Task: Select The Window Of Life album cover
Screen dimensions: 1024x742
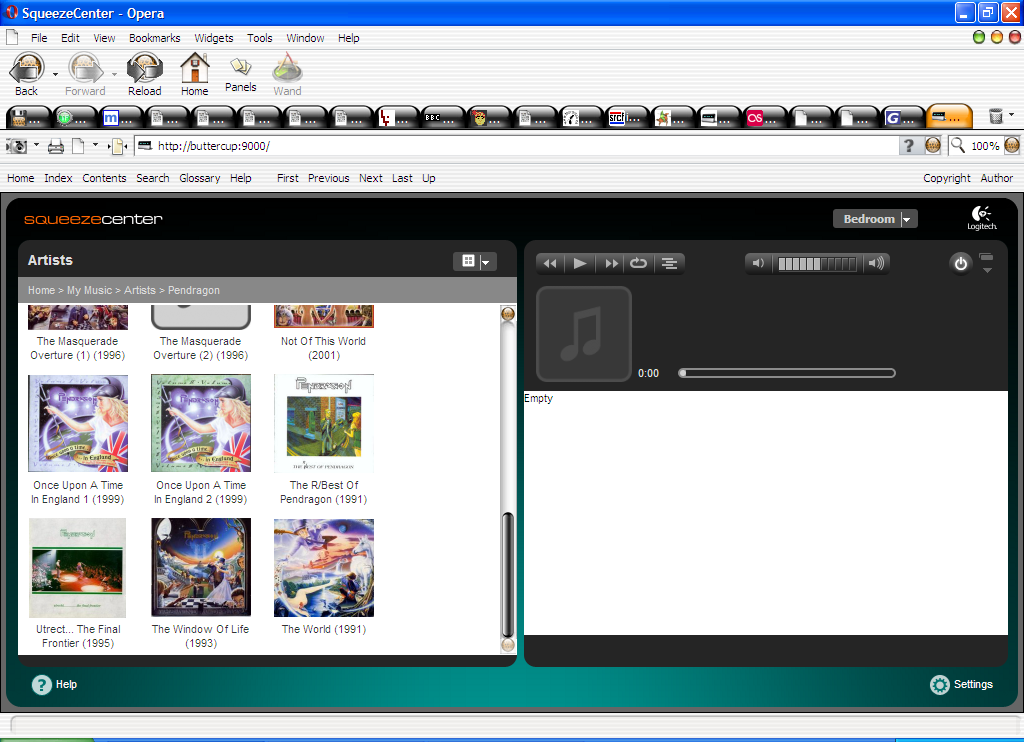Action: (x=201, y=568)
